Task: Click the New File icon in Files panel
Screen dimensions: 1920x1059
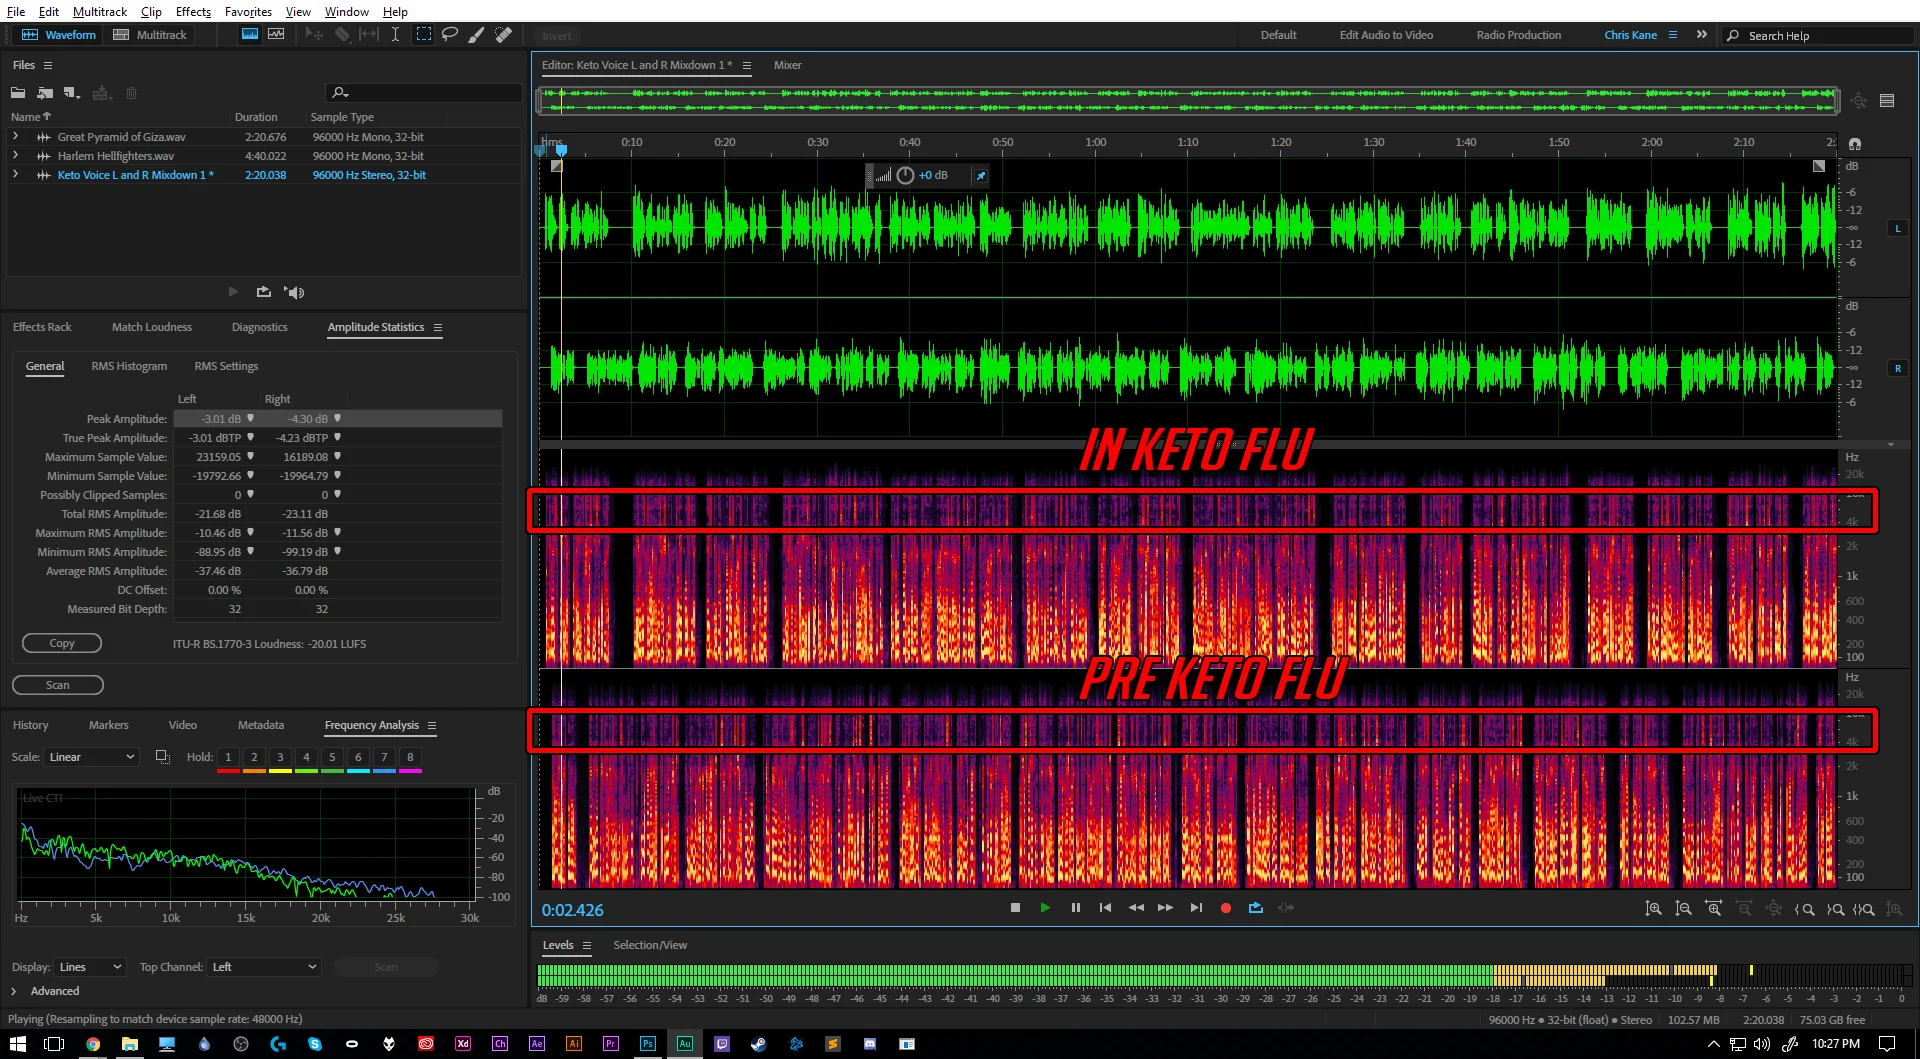Action: (71, 93)
